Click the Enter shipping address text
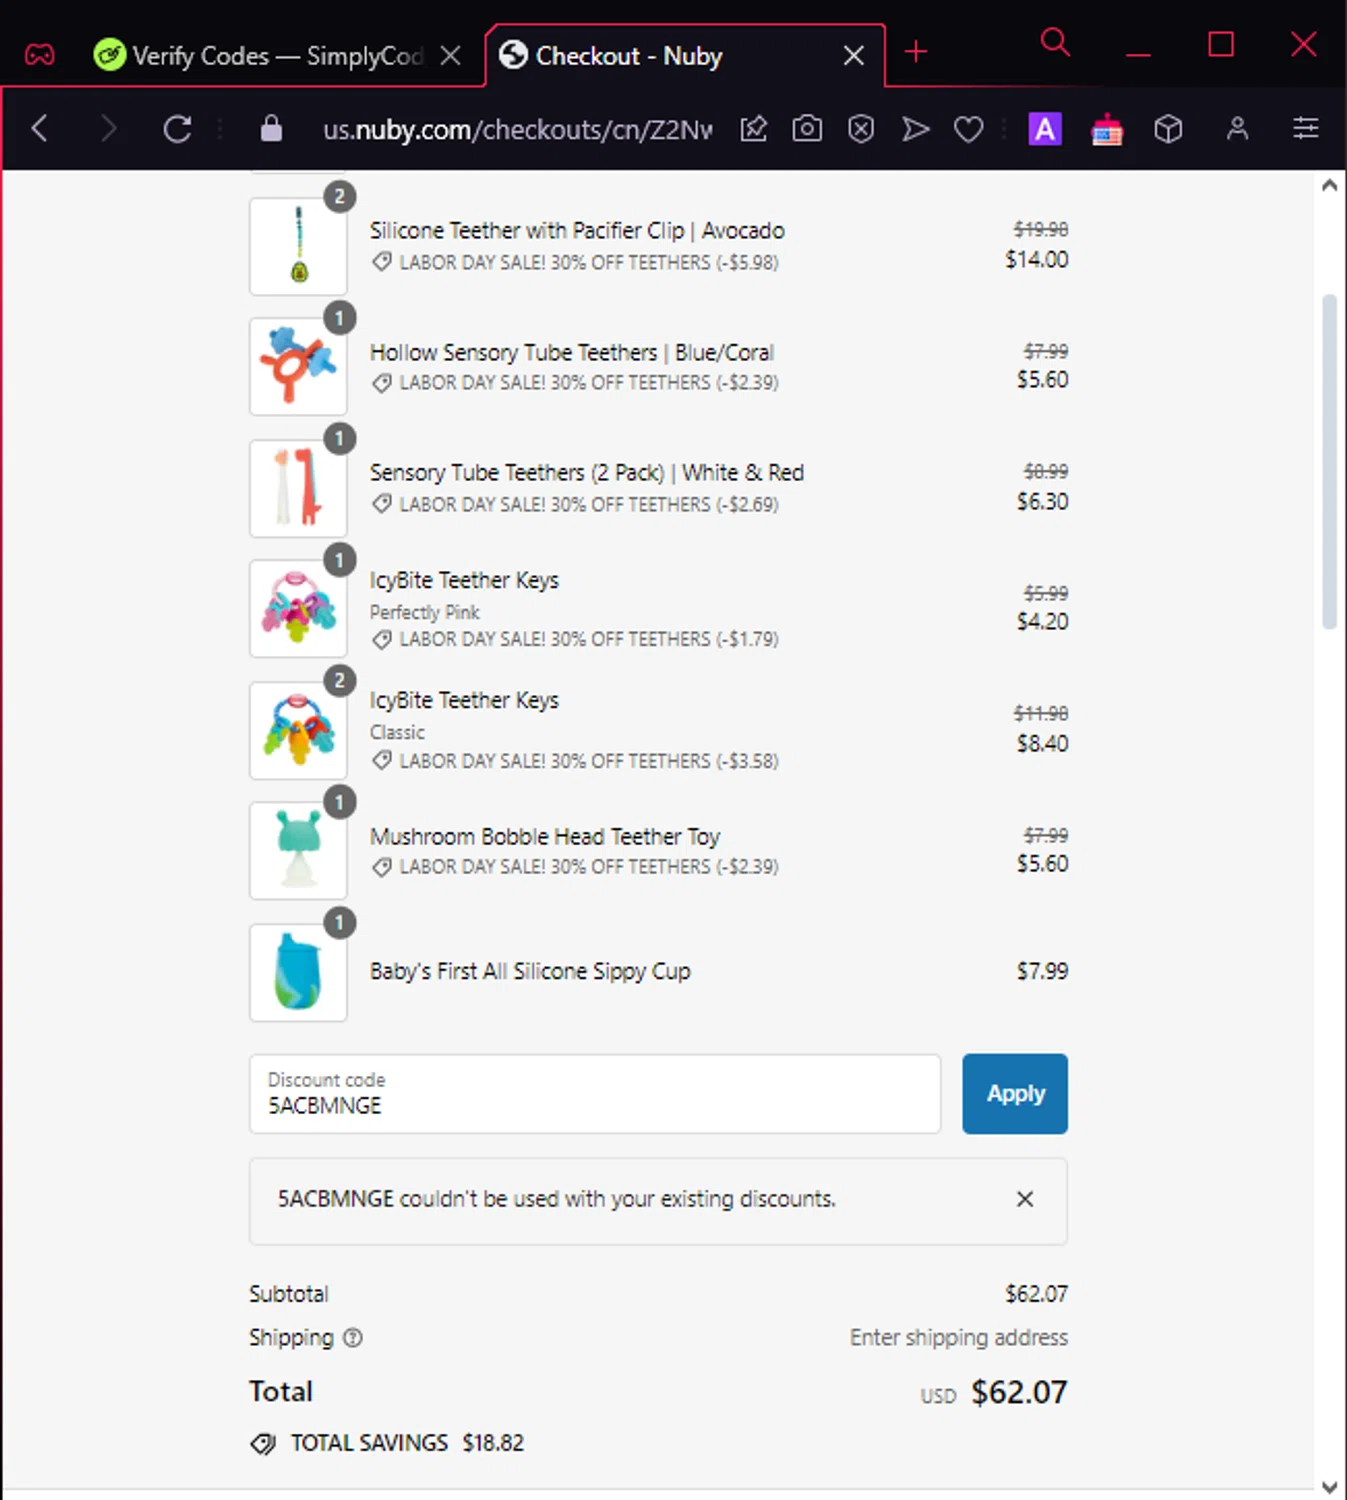This screenshot has height=1500, width=1347. pos(959,1338)
